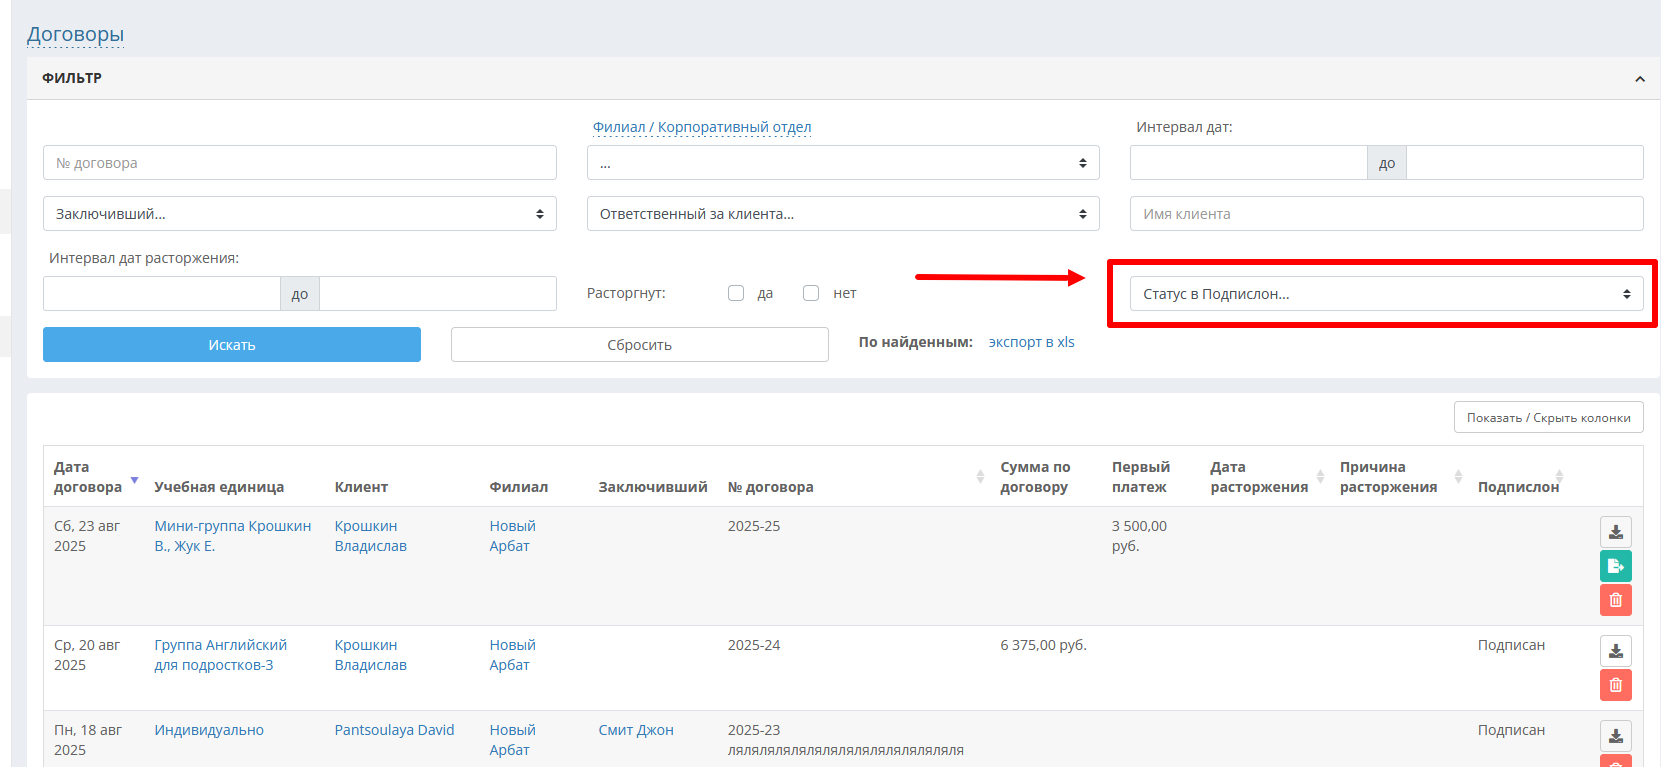Download the contract 2025-23 file

1615,736
